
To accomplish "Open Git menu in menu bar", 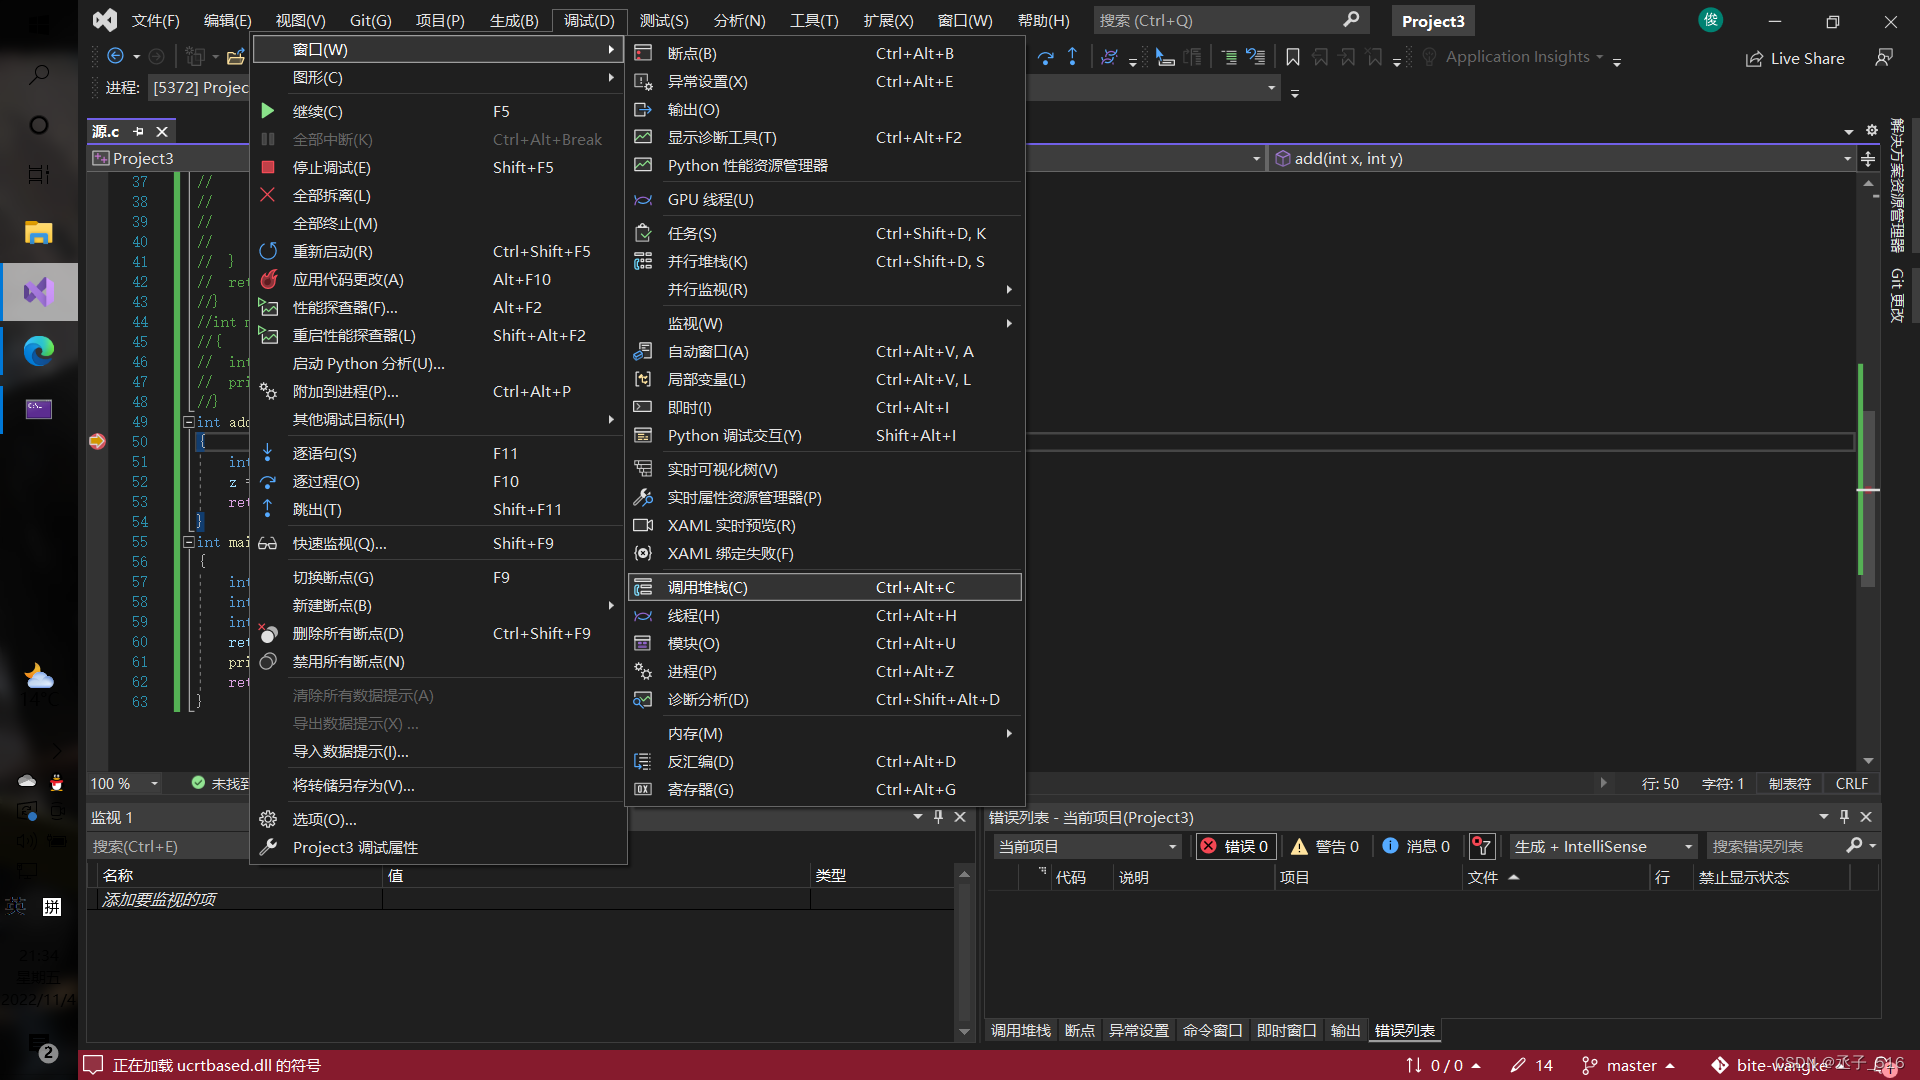I will 370,20.
